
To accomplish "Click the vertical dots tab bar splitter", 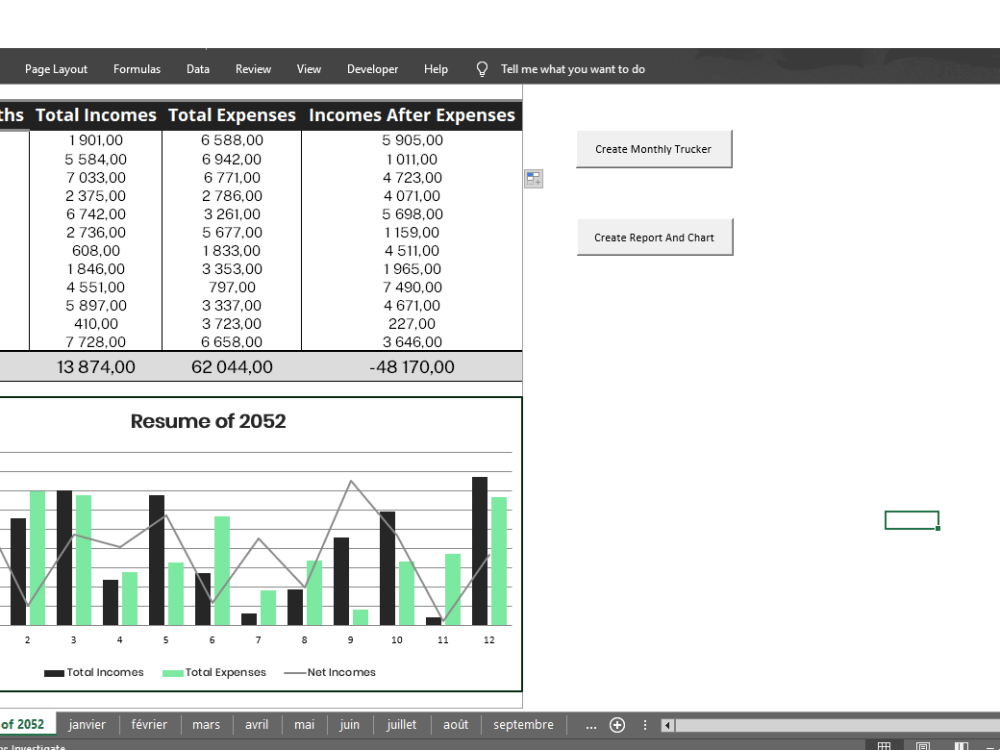I will (645, 725).
